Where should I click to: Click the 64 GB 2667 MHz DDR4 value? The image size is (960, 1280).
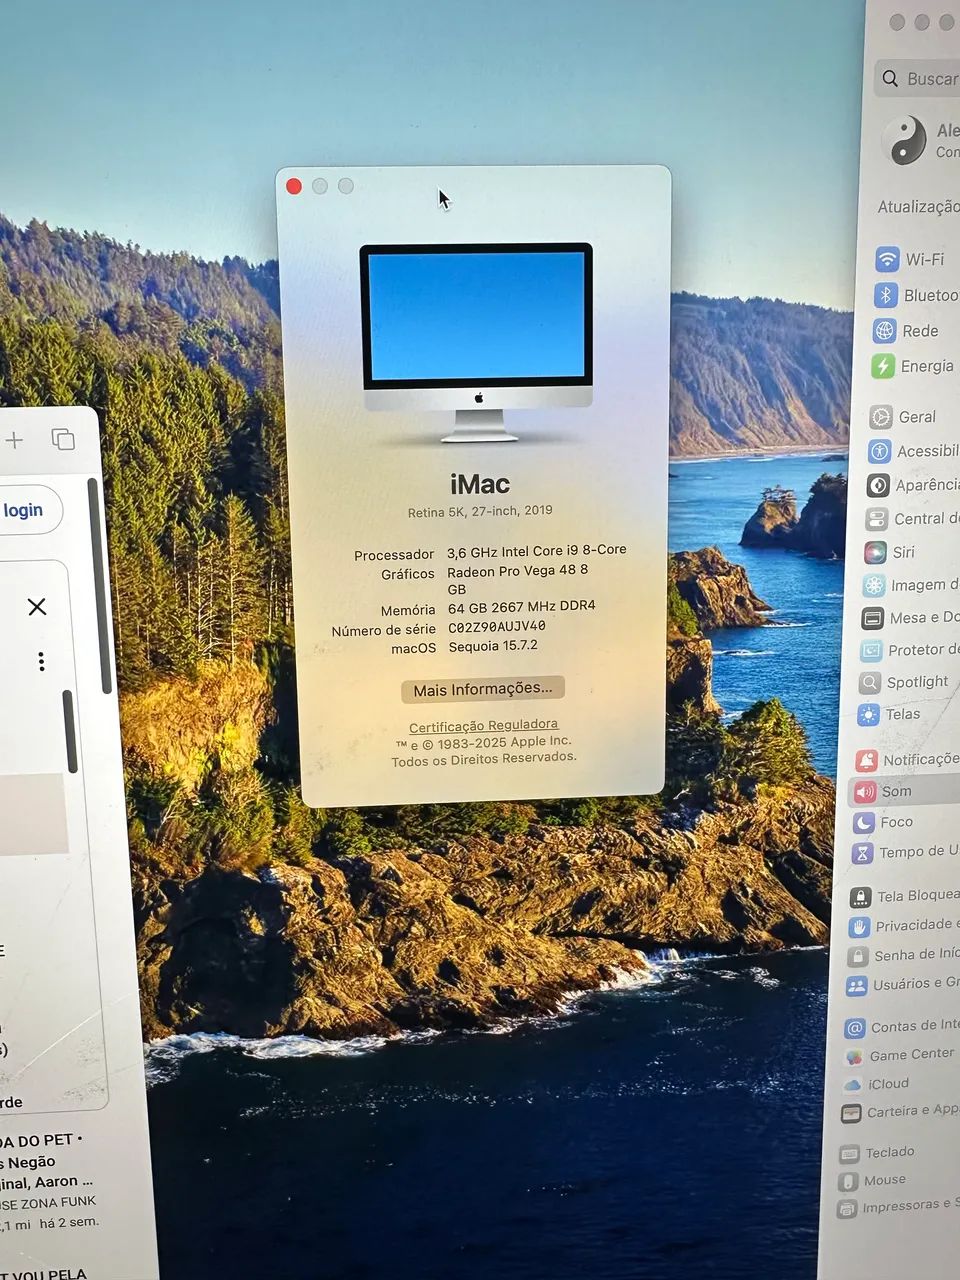521,607
